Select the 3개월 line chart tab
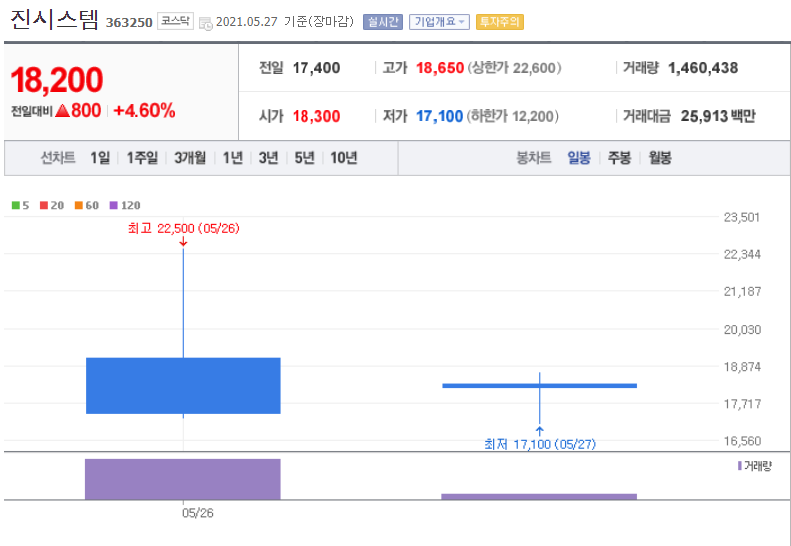 (190, 158)
